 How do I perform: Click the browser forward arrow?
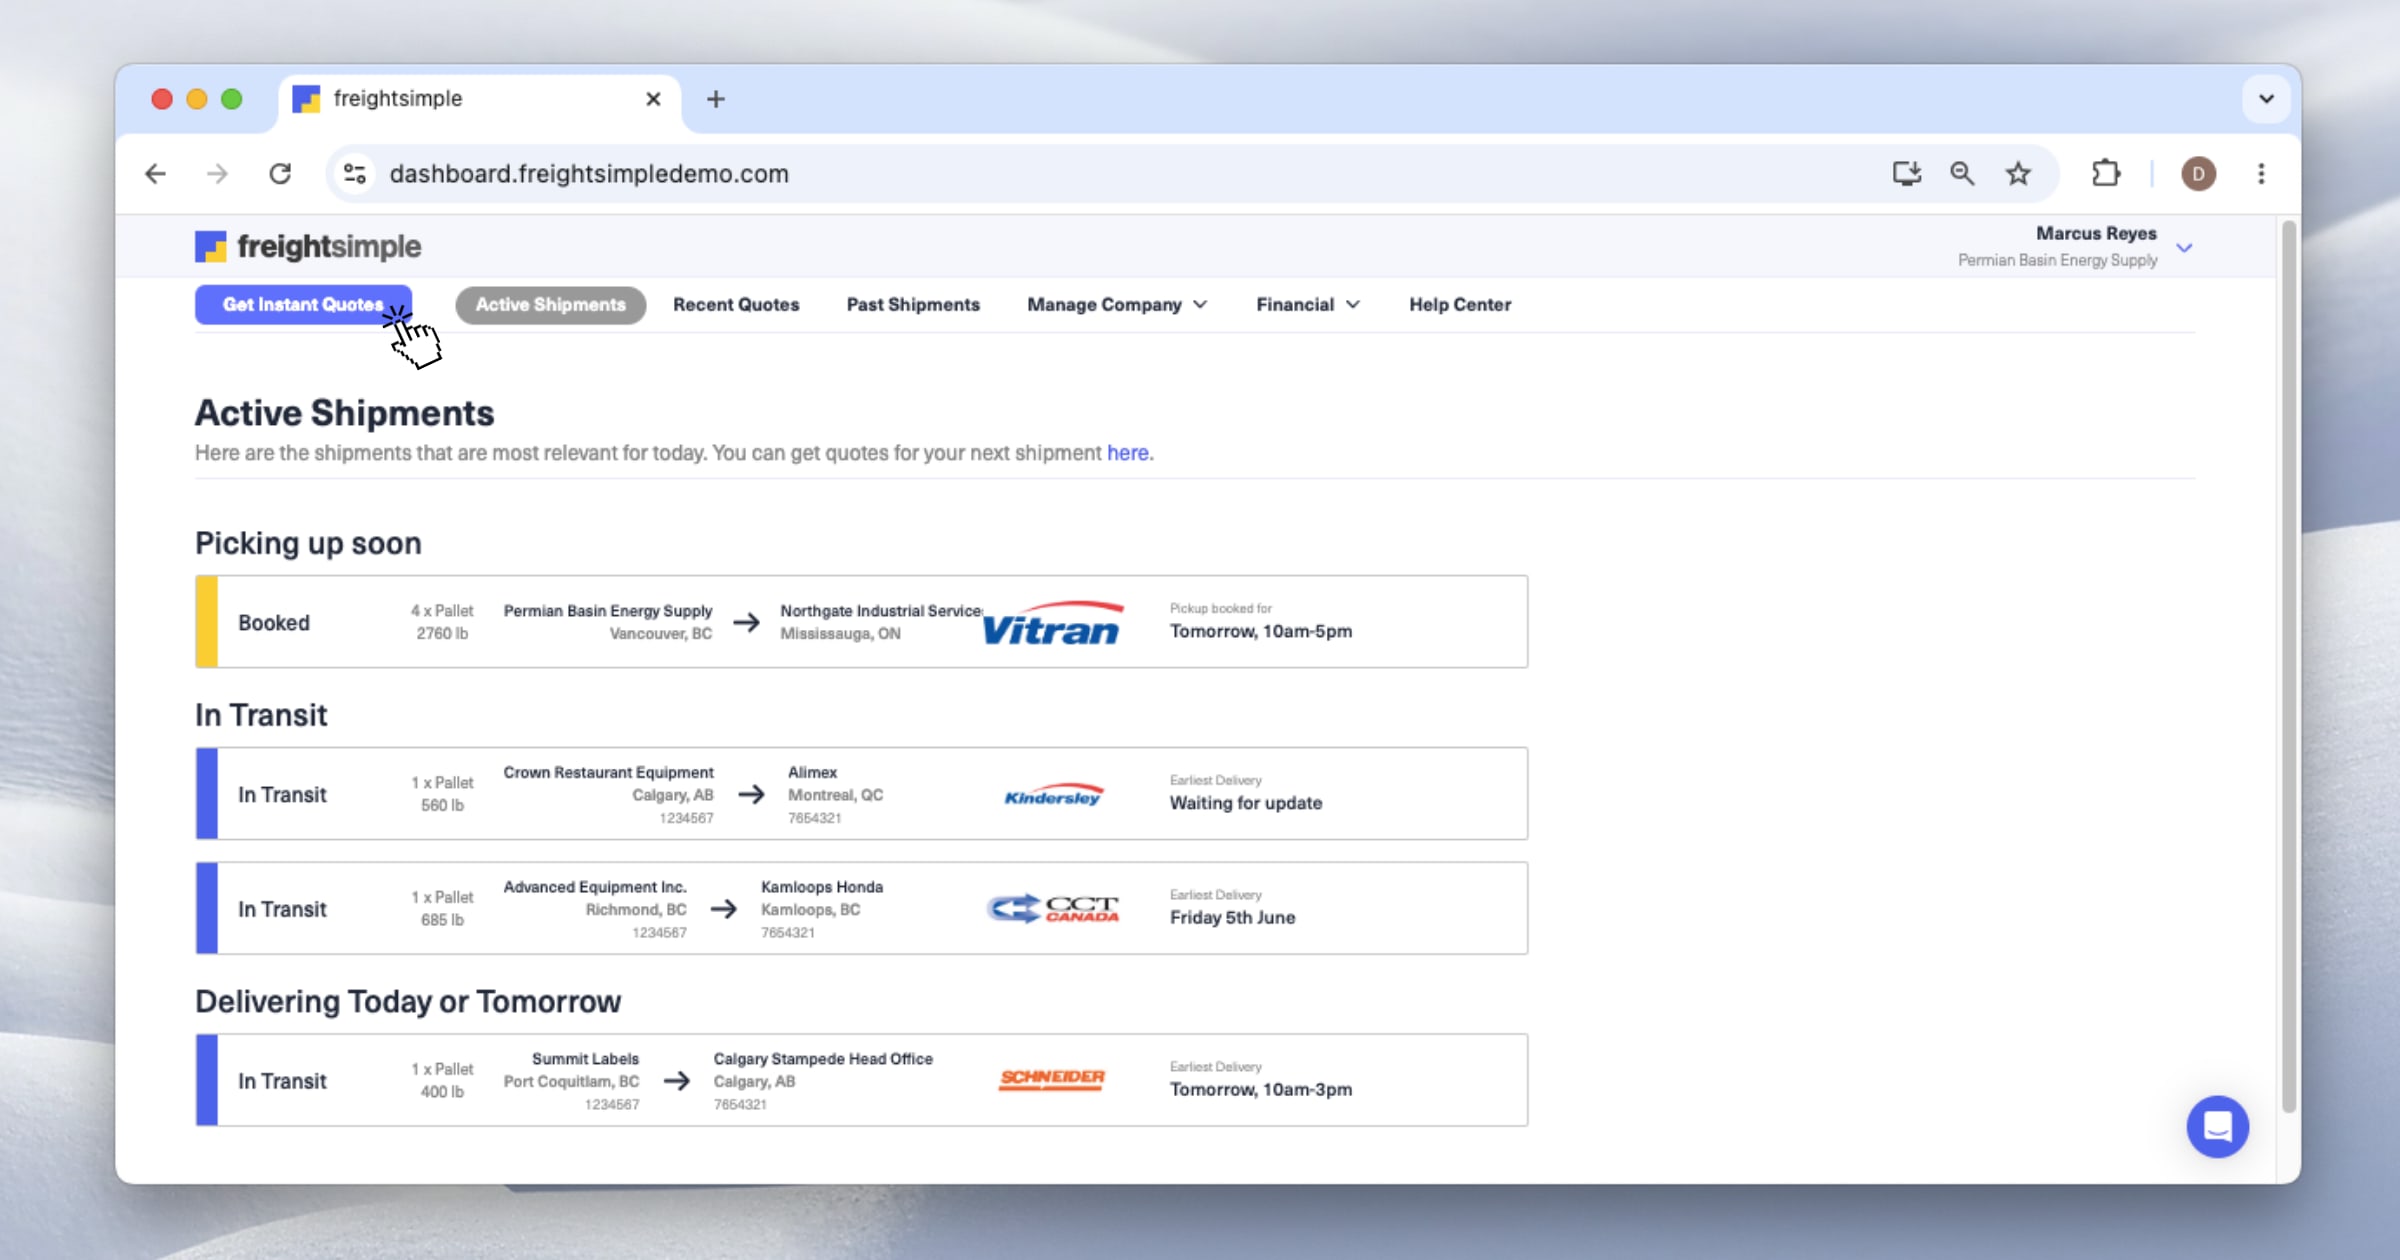click(x=217, y=174)
